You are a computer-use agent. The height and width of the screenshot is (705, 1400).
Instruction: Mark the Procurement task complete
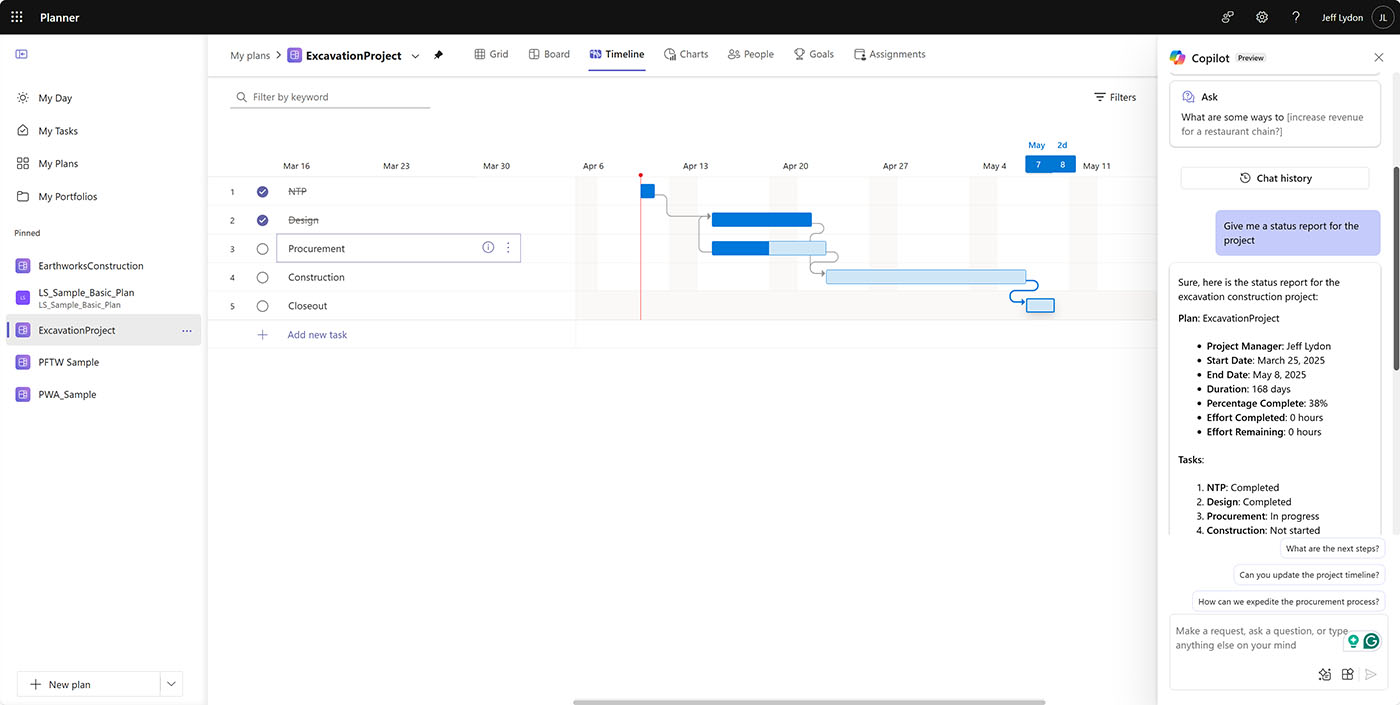click(x=262, y=248)
